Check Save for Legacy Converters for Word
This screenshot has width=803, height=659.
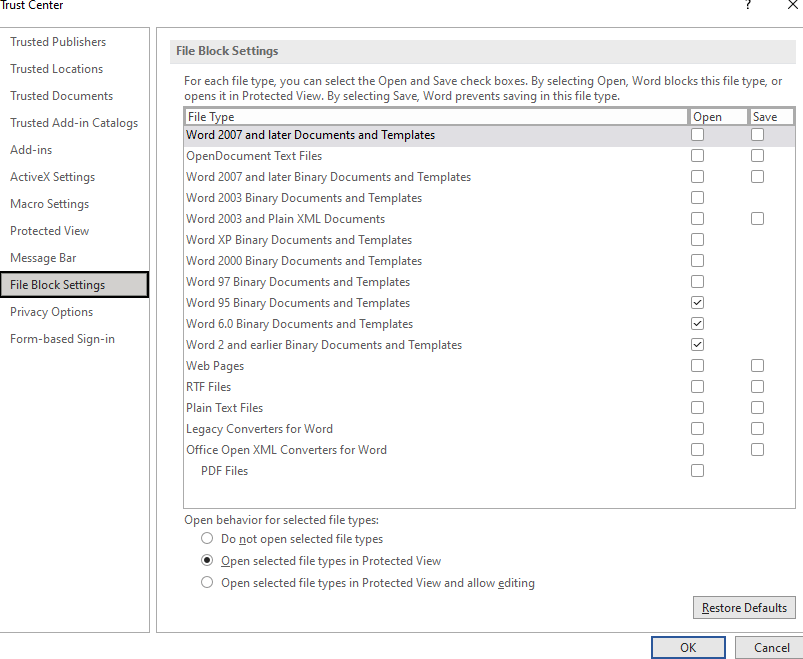coord(757,429)
